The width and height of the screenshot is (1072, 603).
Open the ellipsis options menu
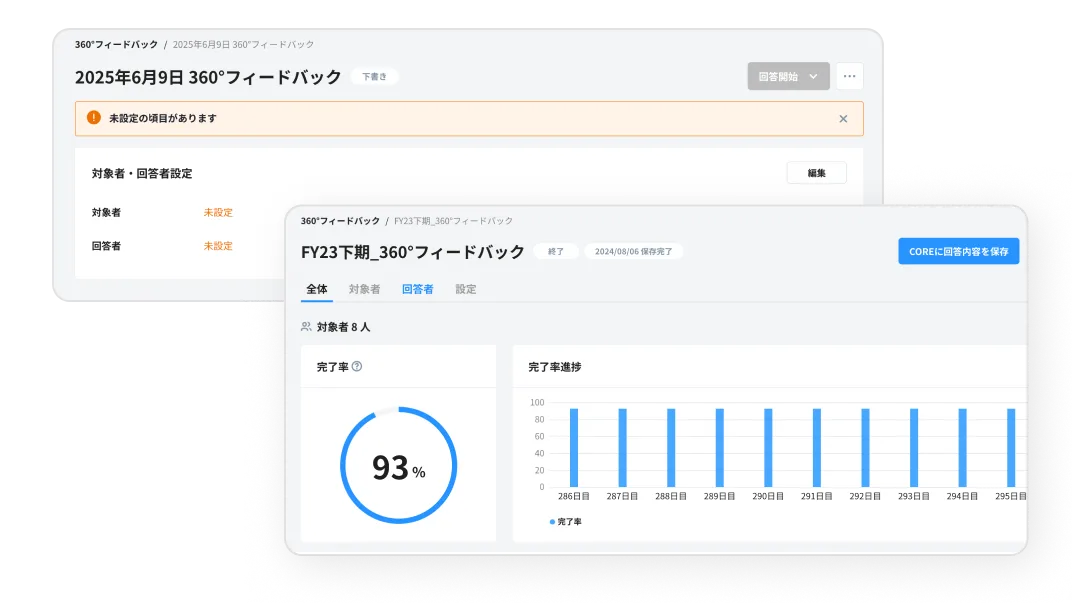coord(849,76)
